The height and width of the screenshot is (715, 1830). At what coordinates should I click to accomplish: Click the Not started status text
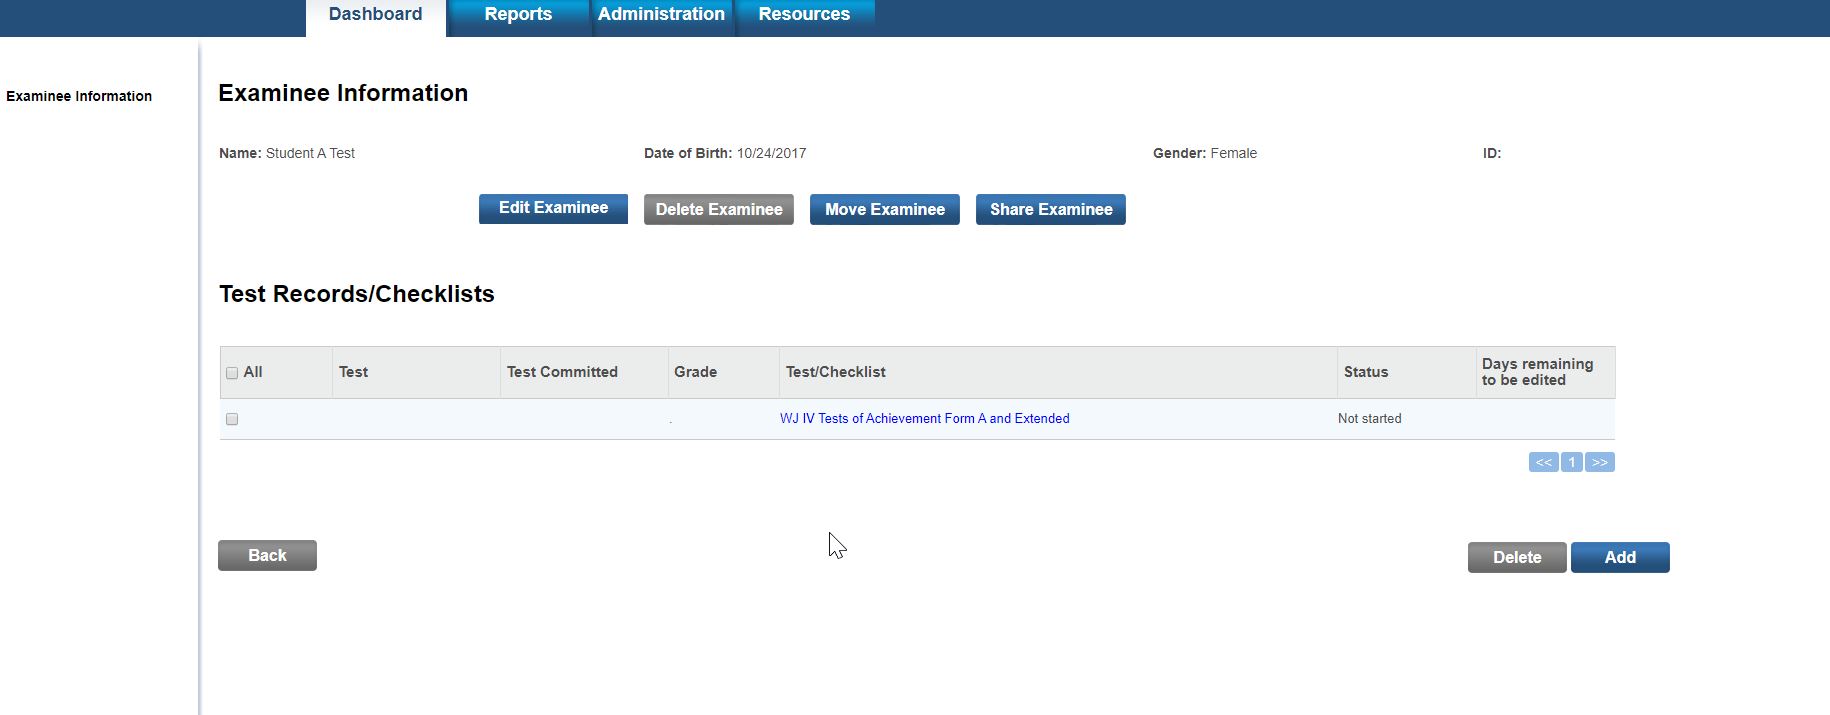1370,418
